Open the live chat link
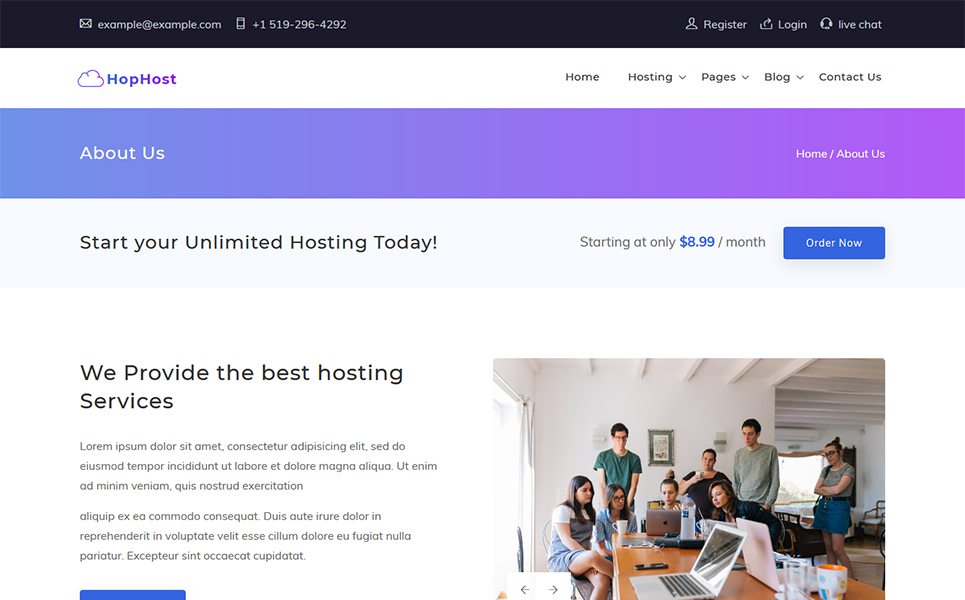Screen dimensions: 965x600 pyautogui.click(x=860, y=25)
